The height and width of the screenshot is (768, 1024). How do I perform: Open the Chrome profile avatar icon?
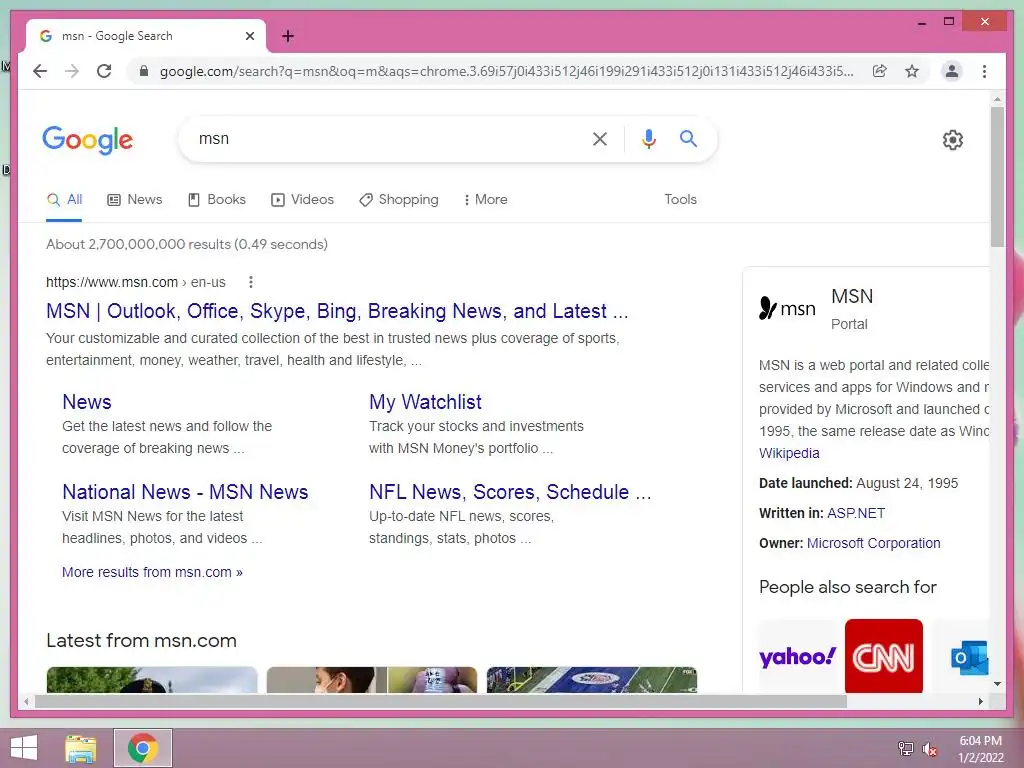point(952,71)
